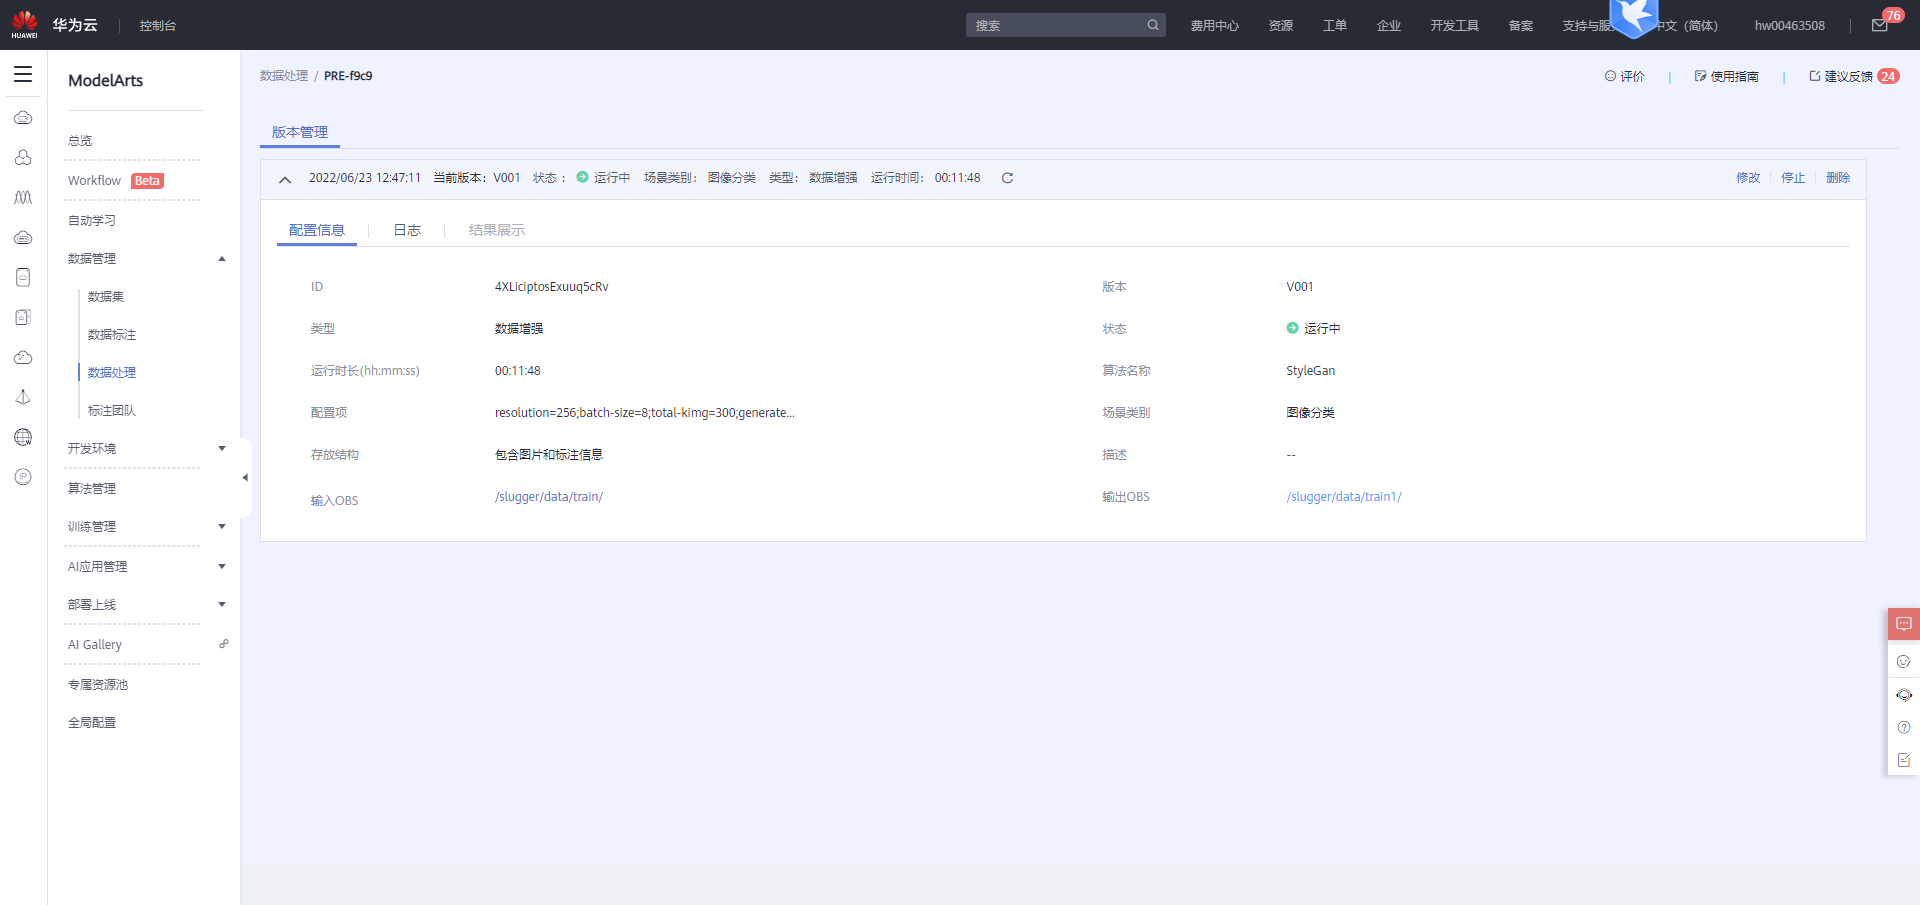Open 数据集 in sidebar

click(106, 297)
